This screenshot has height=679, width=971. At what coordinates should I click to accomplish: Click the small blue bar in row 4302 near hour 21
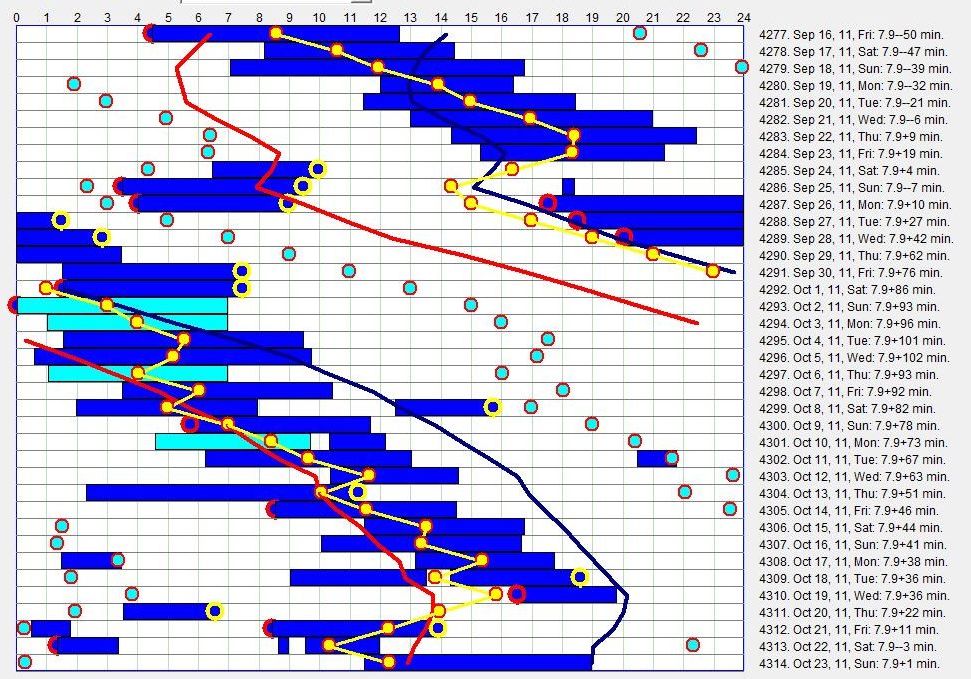click(654, 458)
